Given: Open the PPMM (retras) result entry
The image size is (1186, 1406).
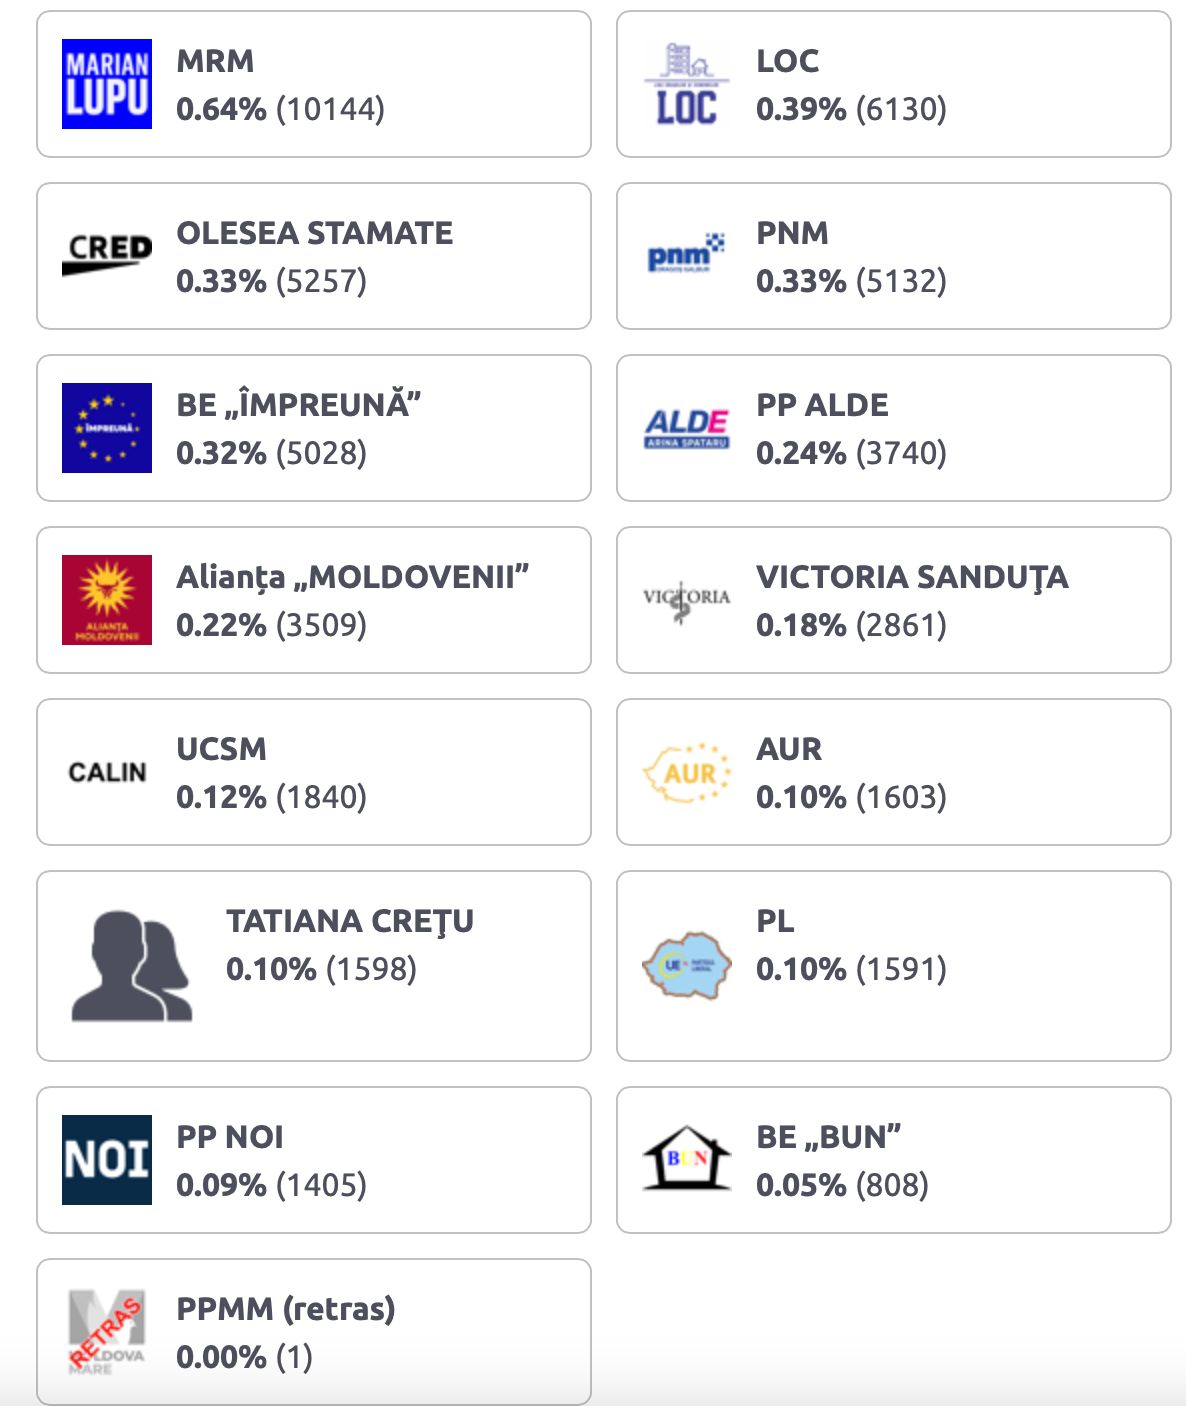Looking at the screenshot, I should click(x=314, y=1332).
